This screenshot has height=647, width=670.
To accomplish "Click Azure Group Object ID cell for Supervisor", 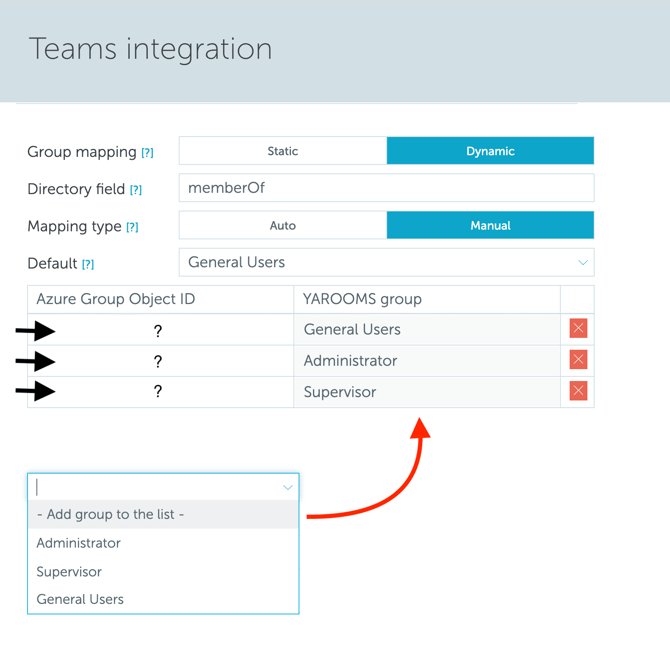I will pos(158,392).
